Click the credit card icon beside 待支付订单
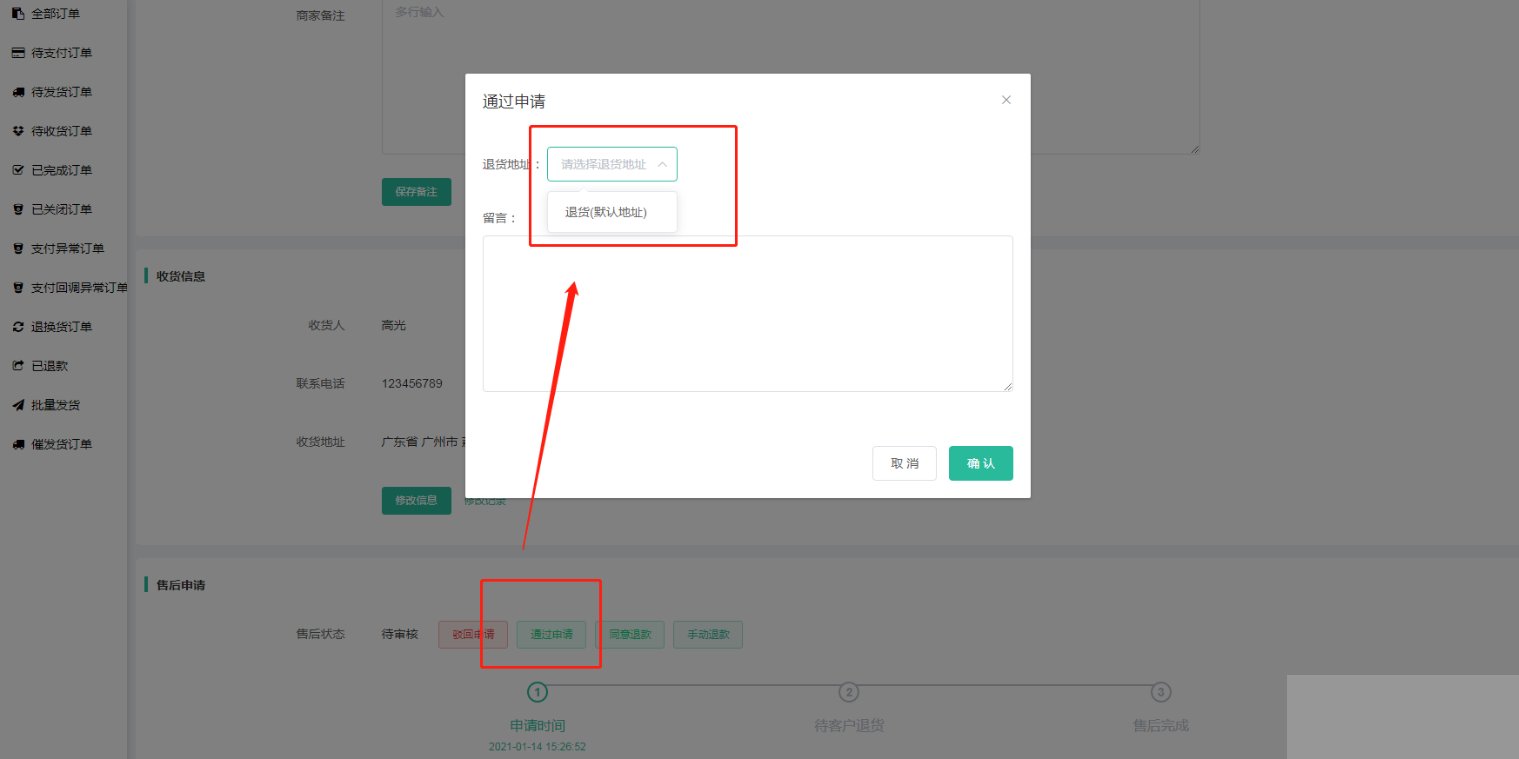 click(18, 53)
